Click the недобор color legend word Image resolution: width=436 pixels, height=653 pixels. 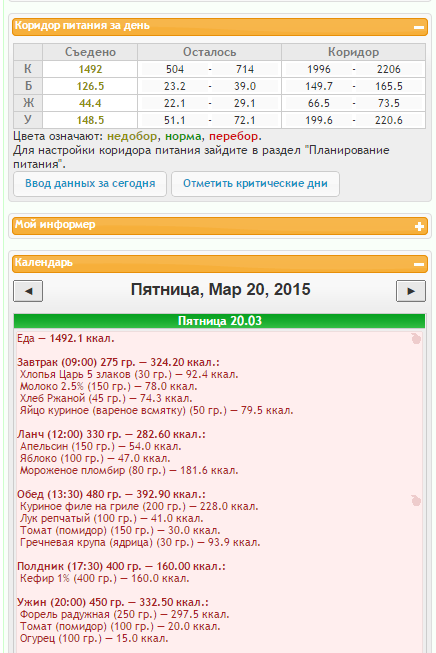(132, 136)
